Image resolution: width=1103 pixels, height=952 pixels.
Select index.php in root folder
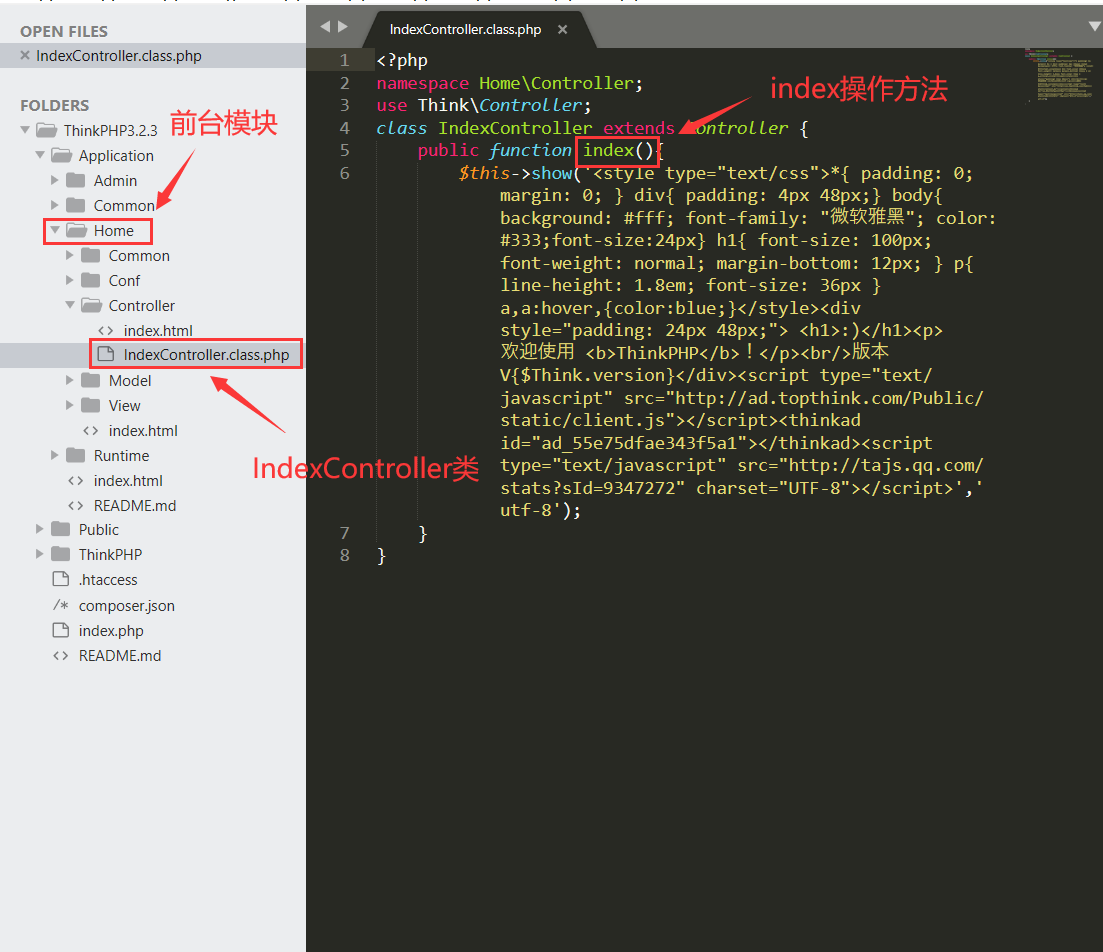111,631
